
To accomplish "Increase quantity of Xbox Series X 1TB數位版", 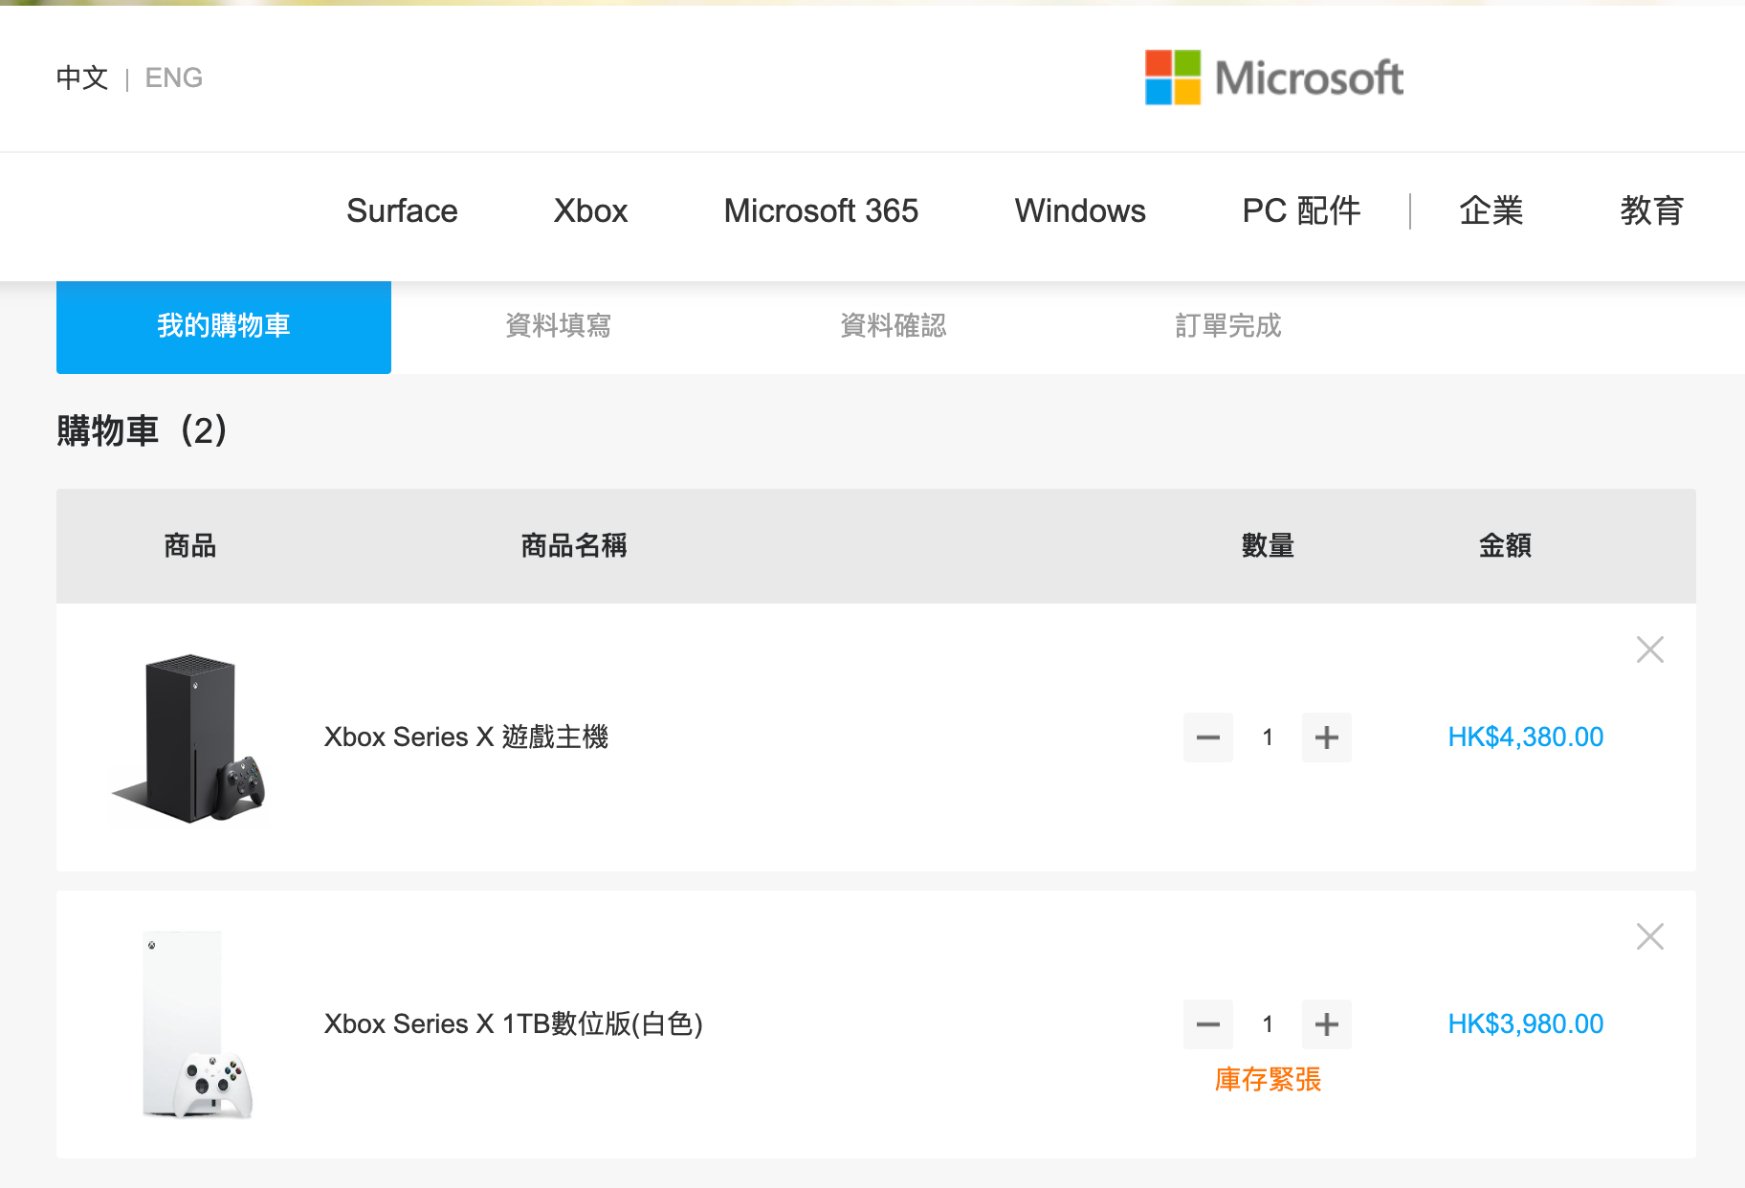I will coord(1326,1025).
